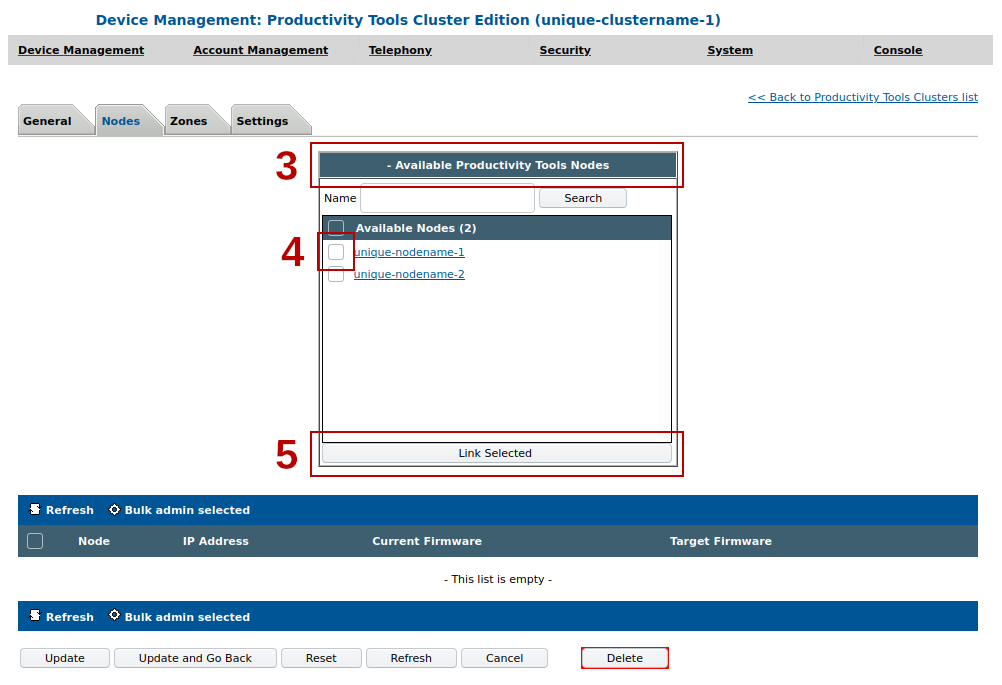Click the Available Nodes (2) header text
The width and height of the screenshot is (1002, 685).
tap(415, 228)
